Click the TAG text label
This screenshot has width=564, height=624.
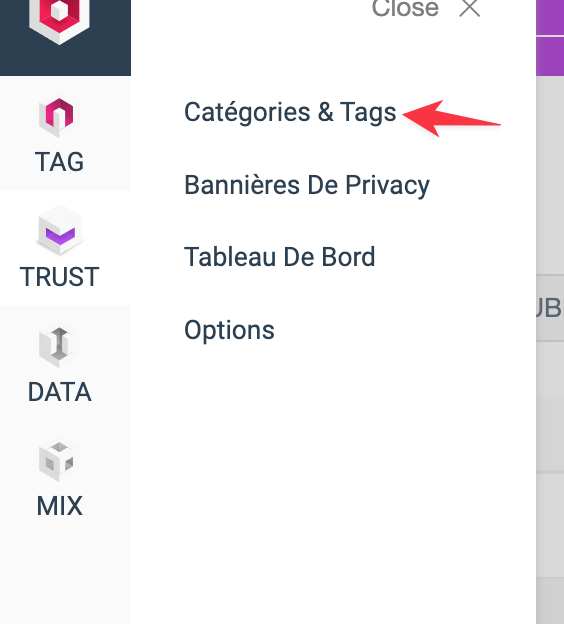59,162
